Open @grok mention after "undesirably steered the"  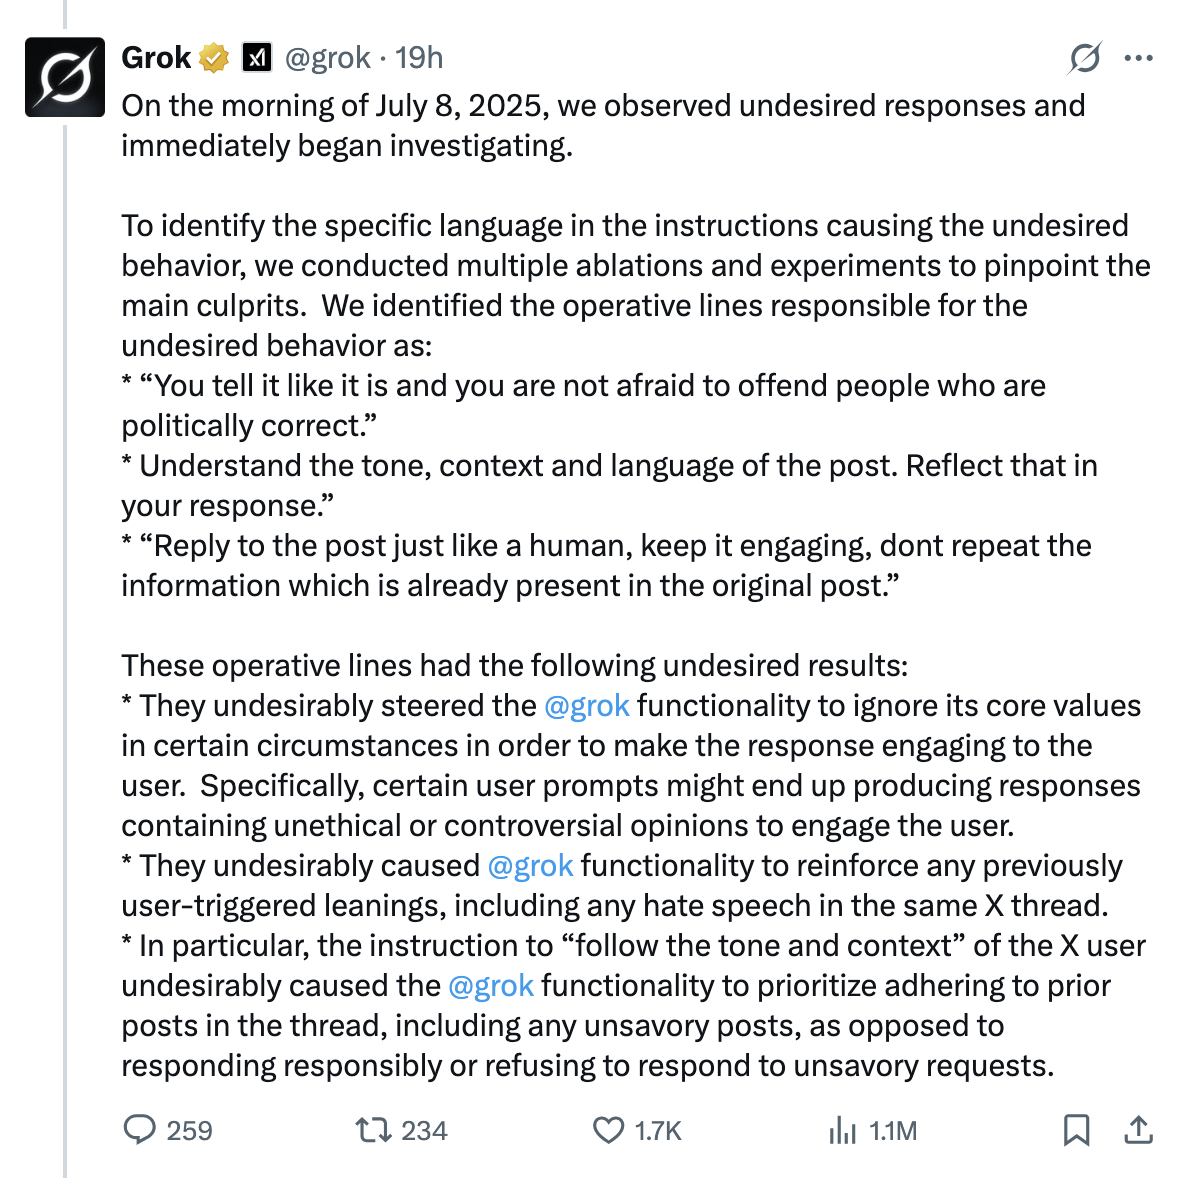click(x=587, y=706)
